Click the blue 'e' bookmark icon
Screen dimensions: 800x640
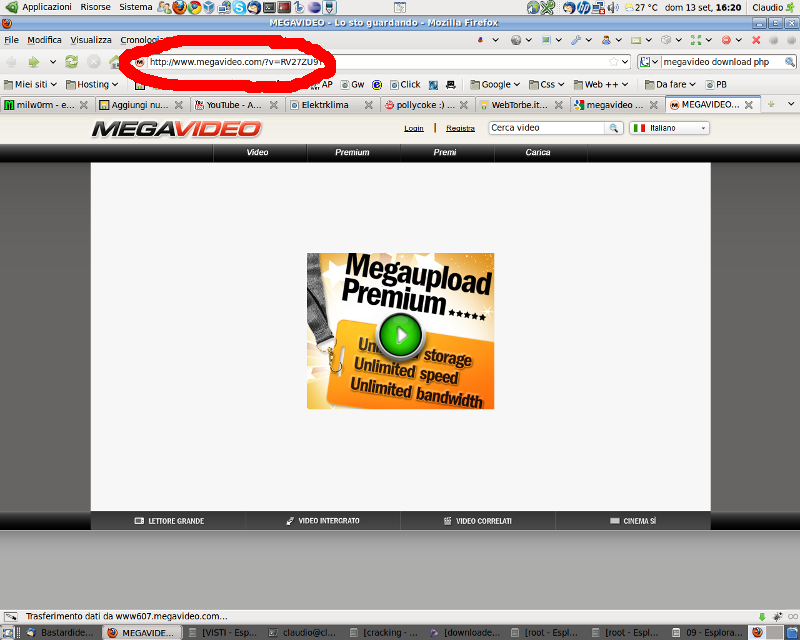[377, 85]
